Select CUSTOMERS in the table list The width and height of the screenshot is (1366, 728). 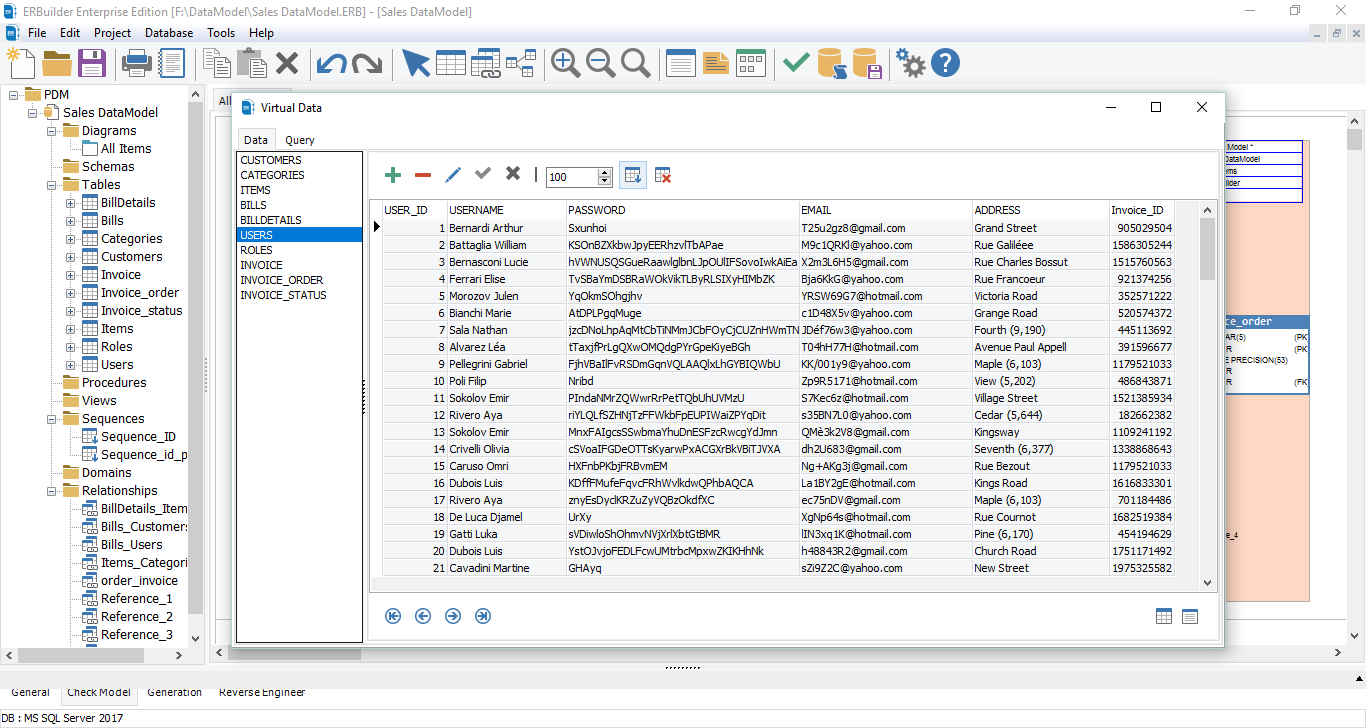pos(299,160)
